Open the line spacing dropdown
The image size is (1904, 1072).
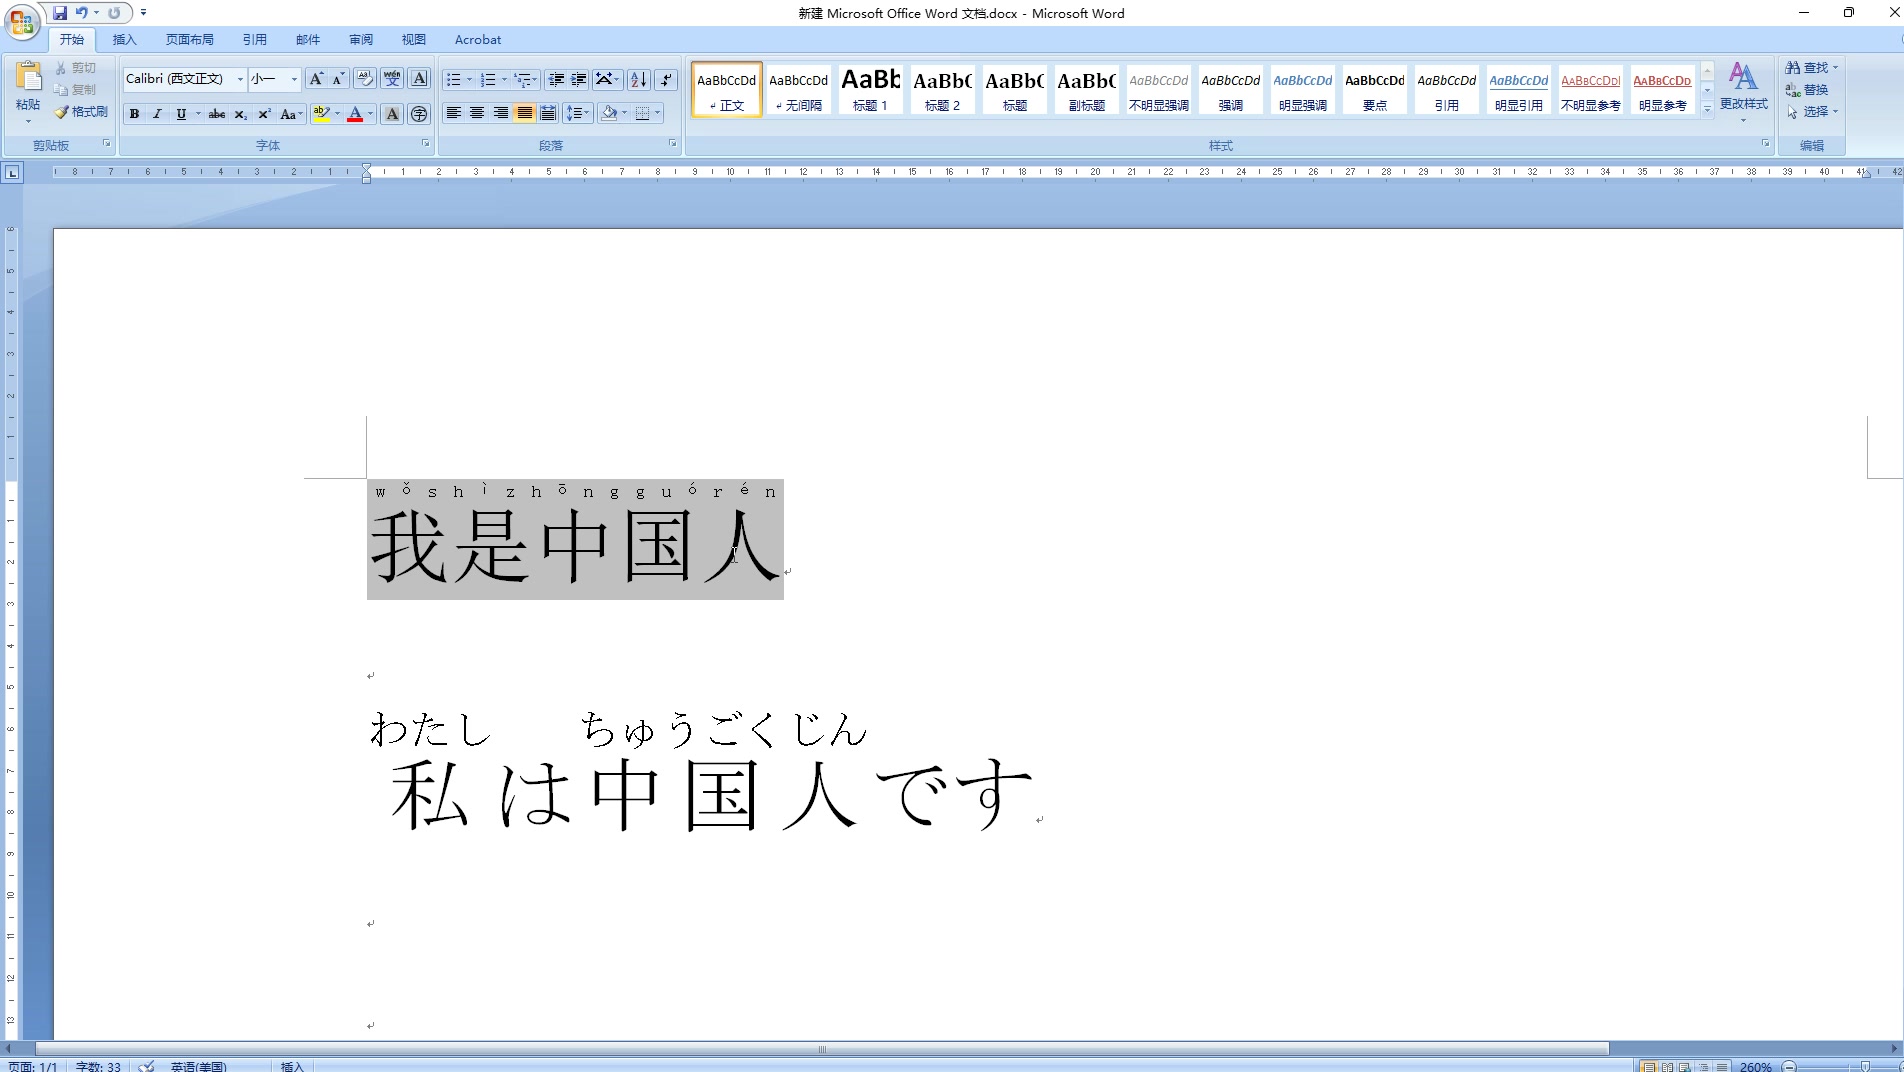578,114
